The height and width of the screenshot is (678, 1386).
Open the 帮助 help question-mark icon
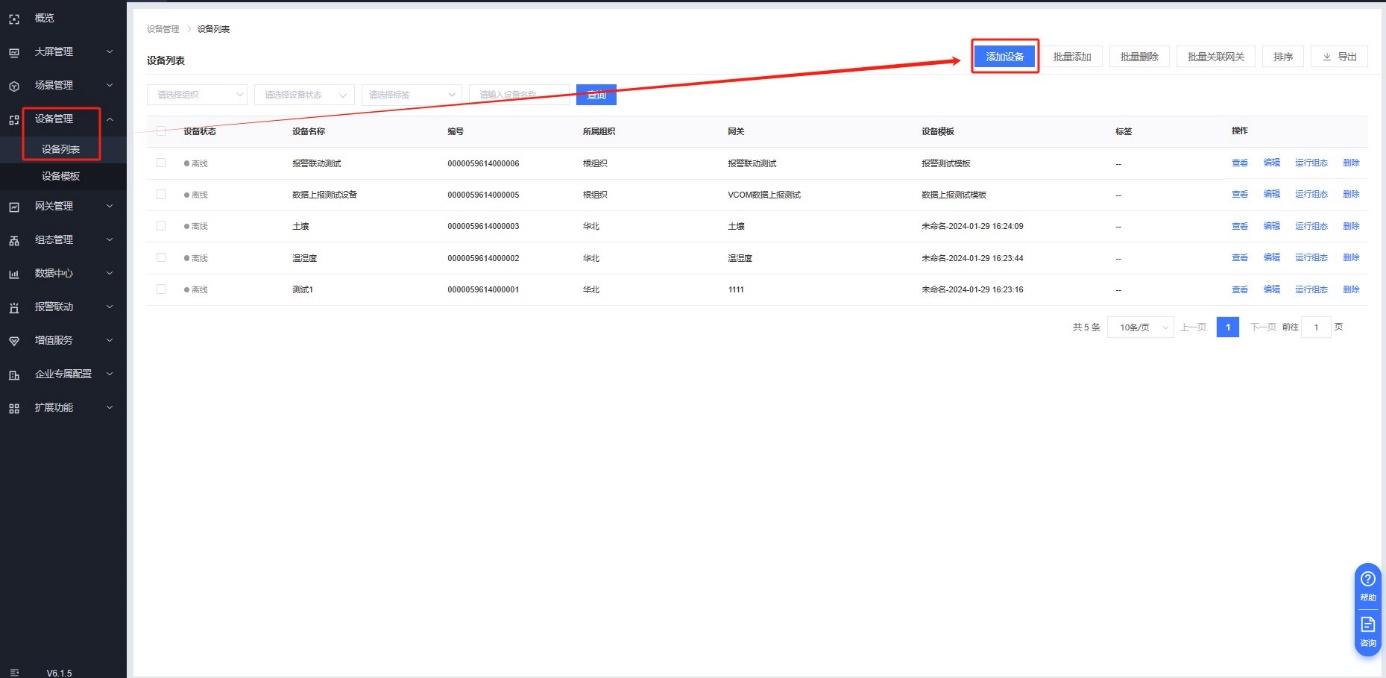point(1368,579)
